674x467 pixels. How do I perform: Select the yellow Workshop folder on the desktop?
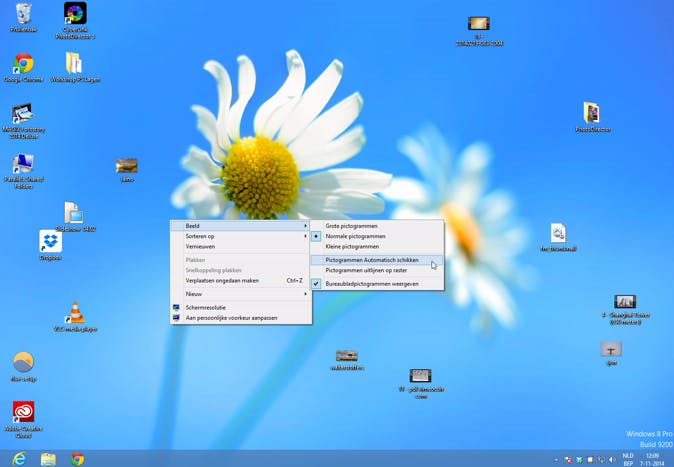[x=75, y=67]
